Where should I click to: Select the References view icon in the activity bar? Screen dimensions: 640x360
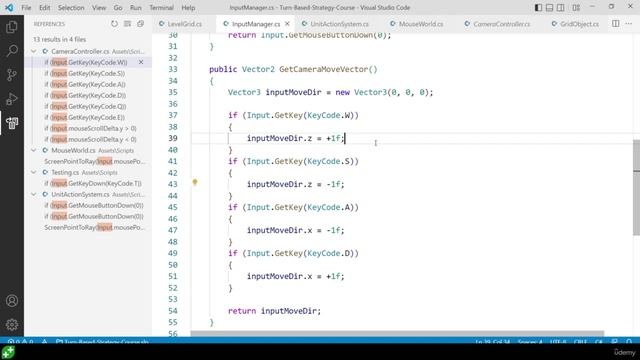[x=12, y=123]
